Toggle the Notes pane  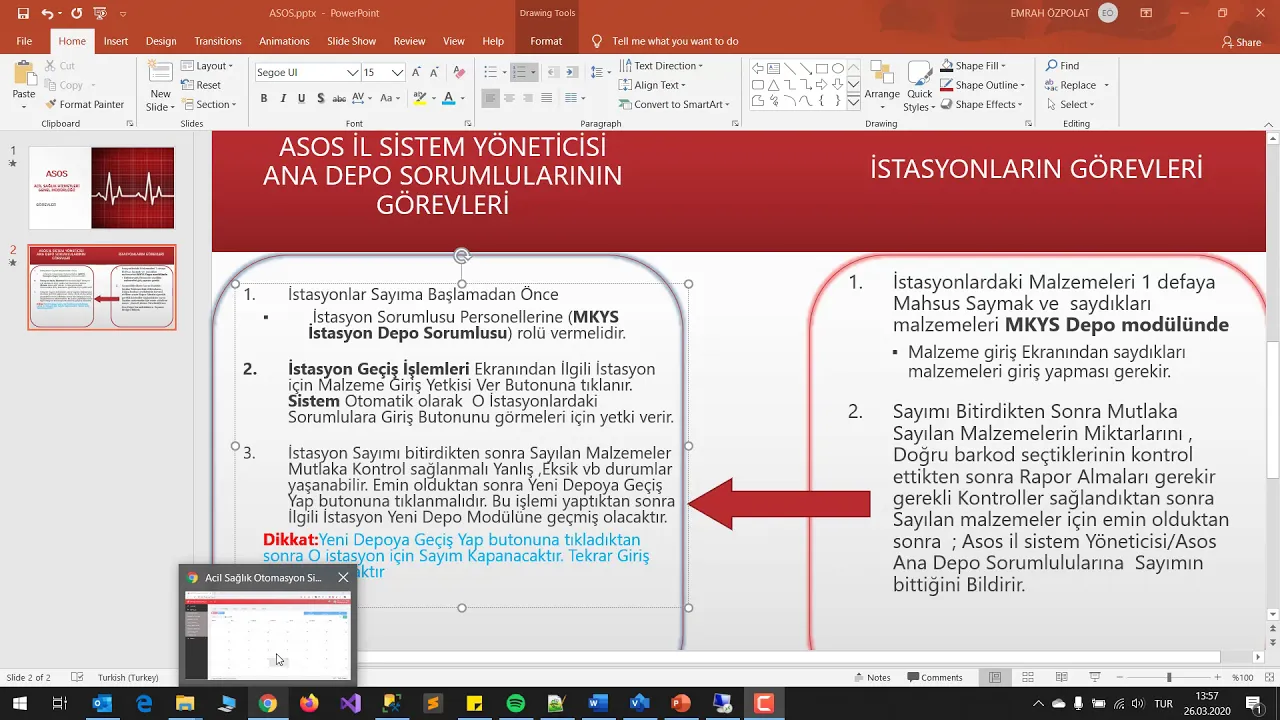point(871,677)
